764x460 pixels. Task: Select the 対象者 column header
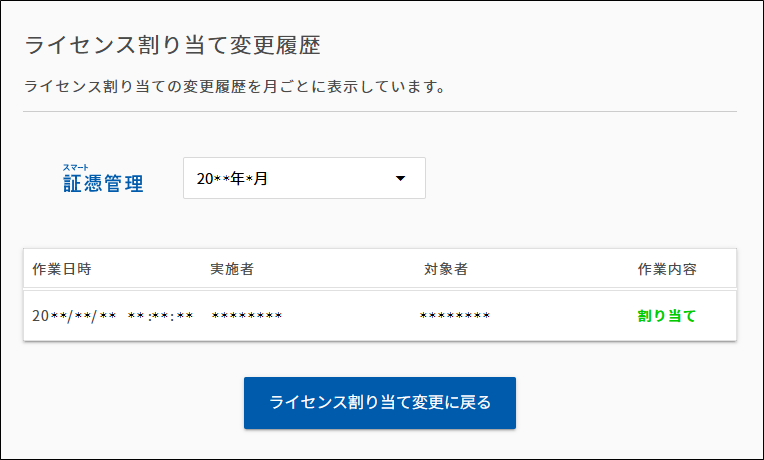(446, 269)
